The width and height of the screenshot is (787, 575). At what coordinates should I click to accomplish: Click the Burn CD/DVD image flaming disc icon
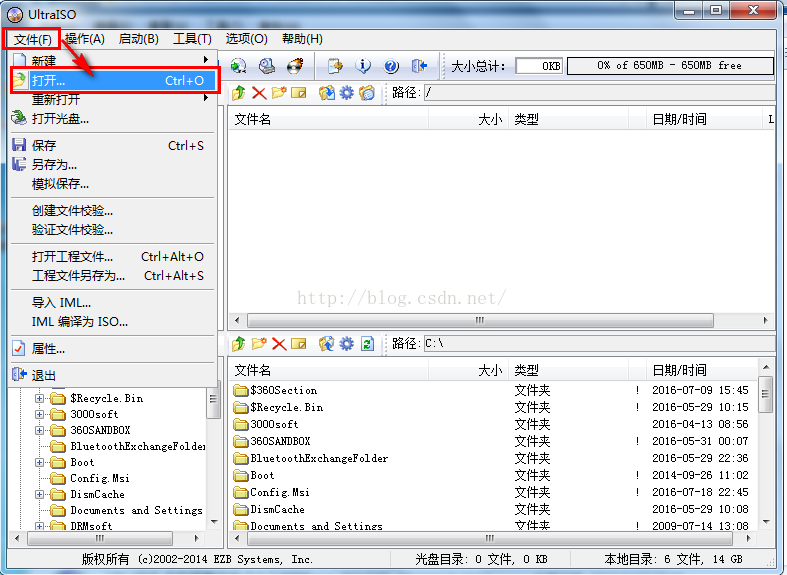tap(295, 66)
